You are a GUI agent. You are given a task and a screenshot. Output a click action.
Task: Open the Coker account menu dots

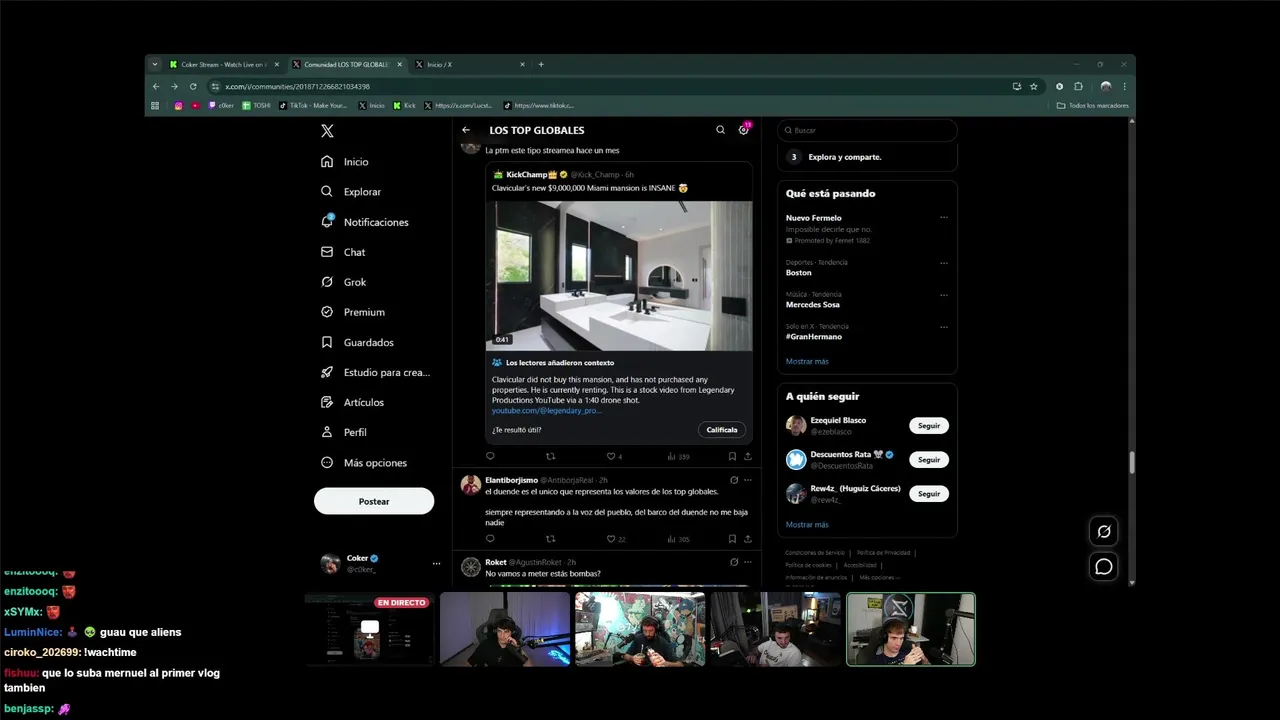[x=436, y=564]
